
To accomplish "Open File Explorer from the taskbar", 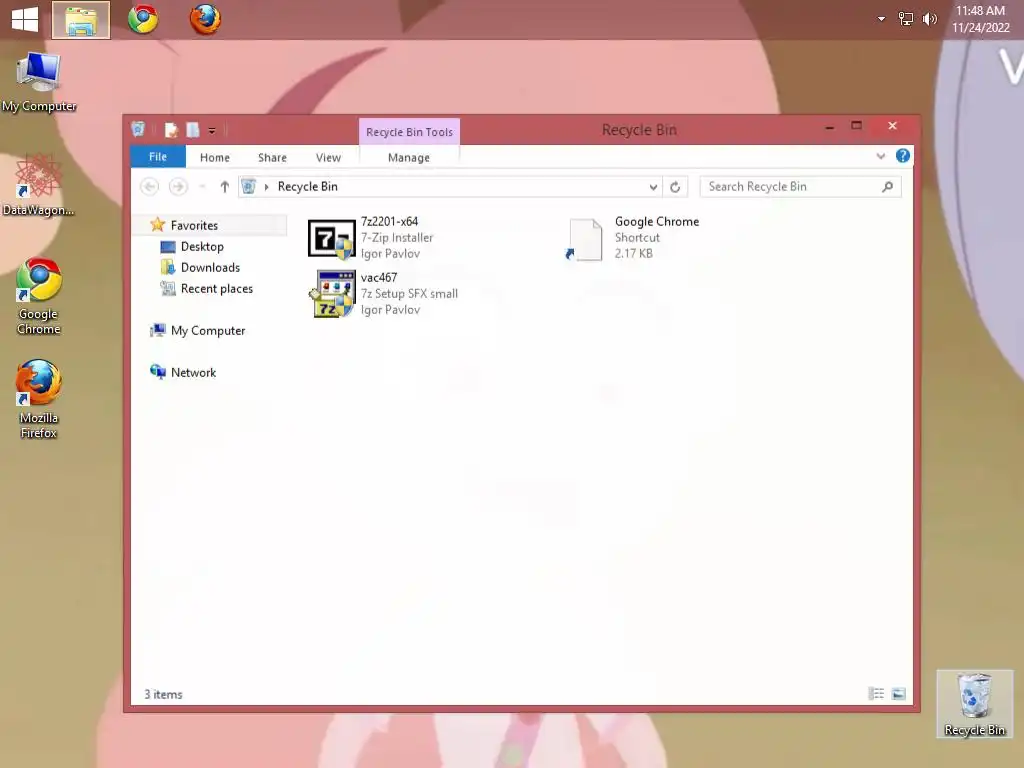I will pos(81,20).
